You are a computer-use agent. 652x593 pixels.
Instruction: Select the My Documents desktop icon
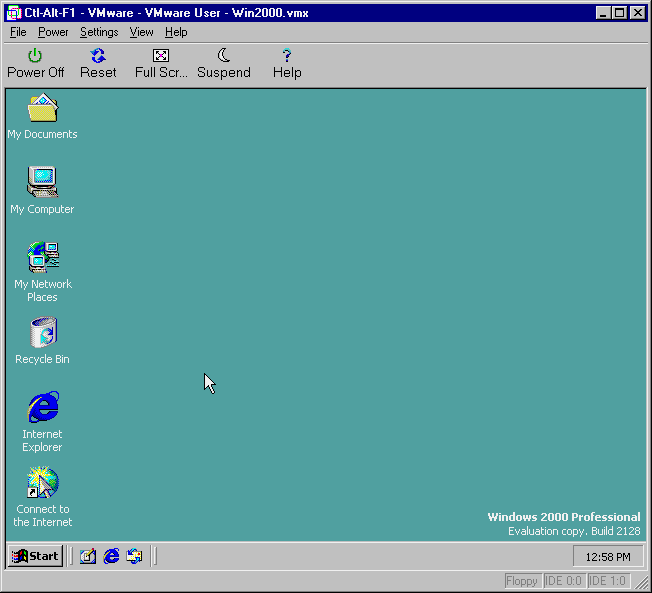43,110
